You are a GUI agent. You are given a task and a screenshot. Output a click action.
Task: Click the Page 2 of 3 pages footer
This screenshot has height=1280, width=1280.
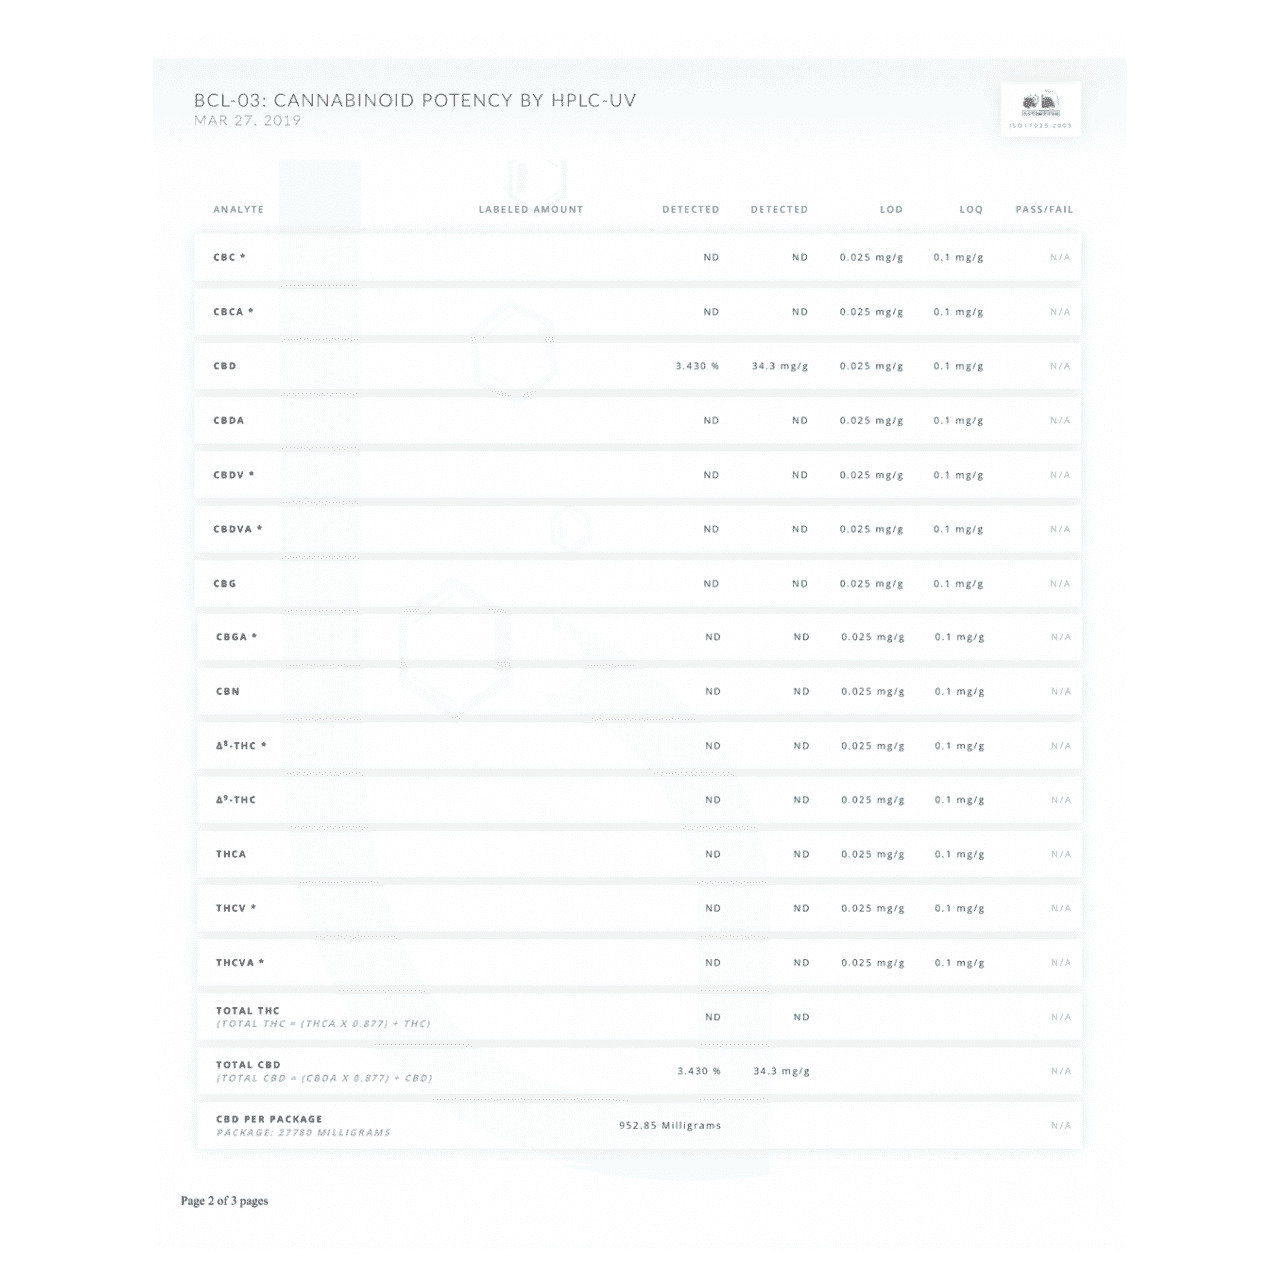225,1201
